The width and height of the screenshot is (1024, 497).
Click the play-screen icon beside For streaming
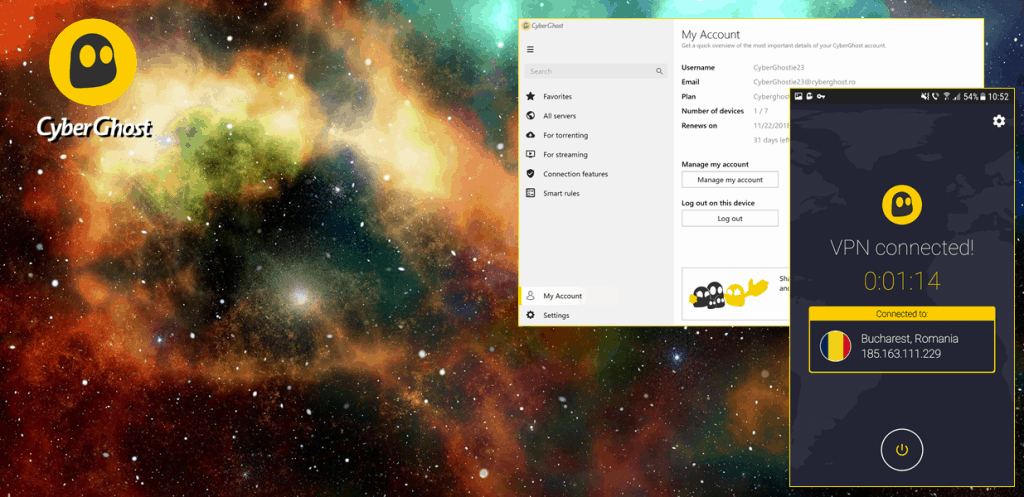[x=530, y=155]
